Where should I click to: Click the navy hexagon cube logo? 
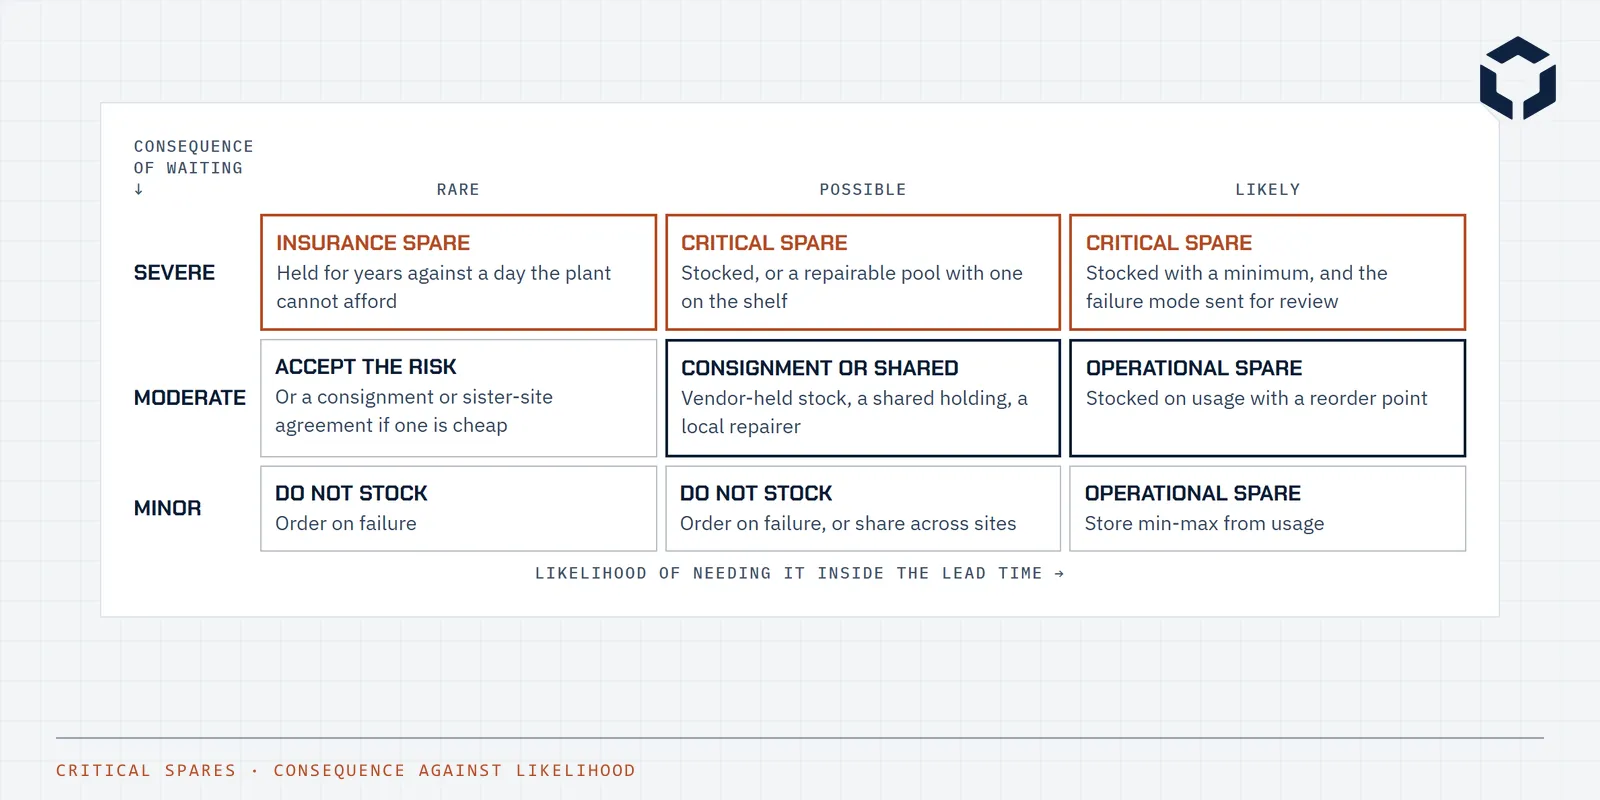pos(1518,78)
